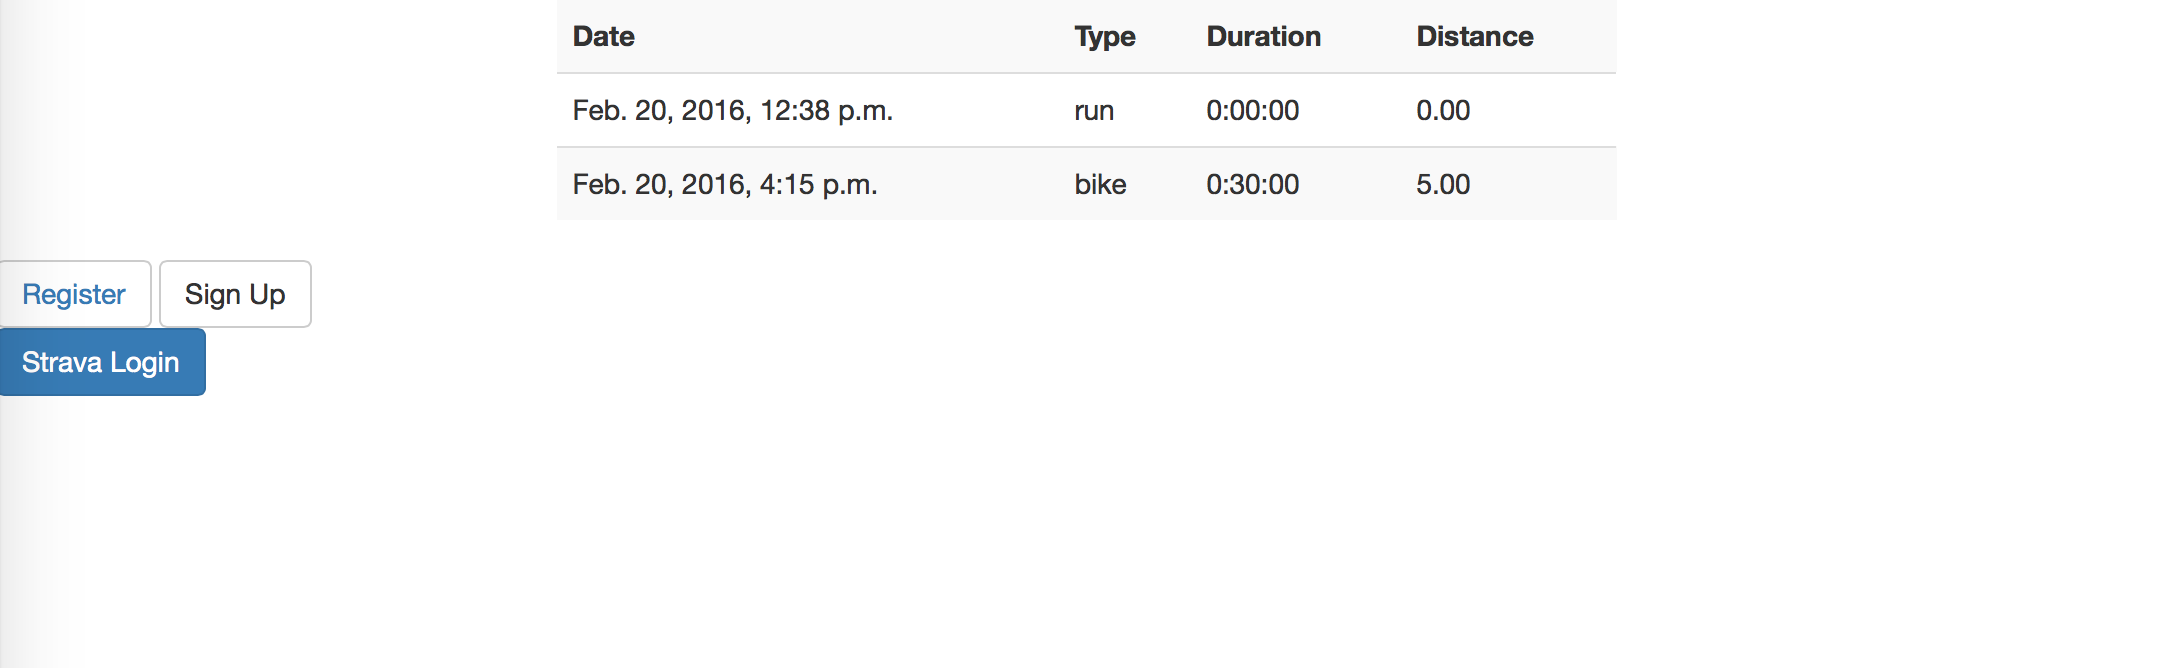
Task: Select the 5.00 distance value
Action: [x=1443, y=185]
